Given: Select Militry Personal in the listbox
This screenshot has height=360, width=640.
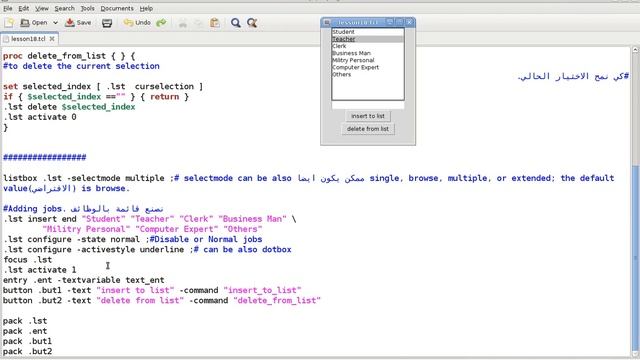Looking at the screenshot, I should click(x=368, y=60).
